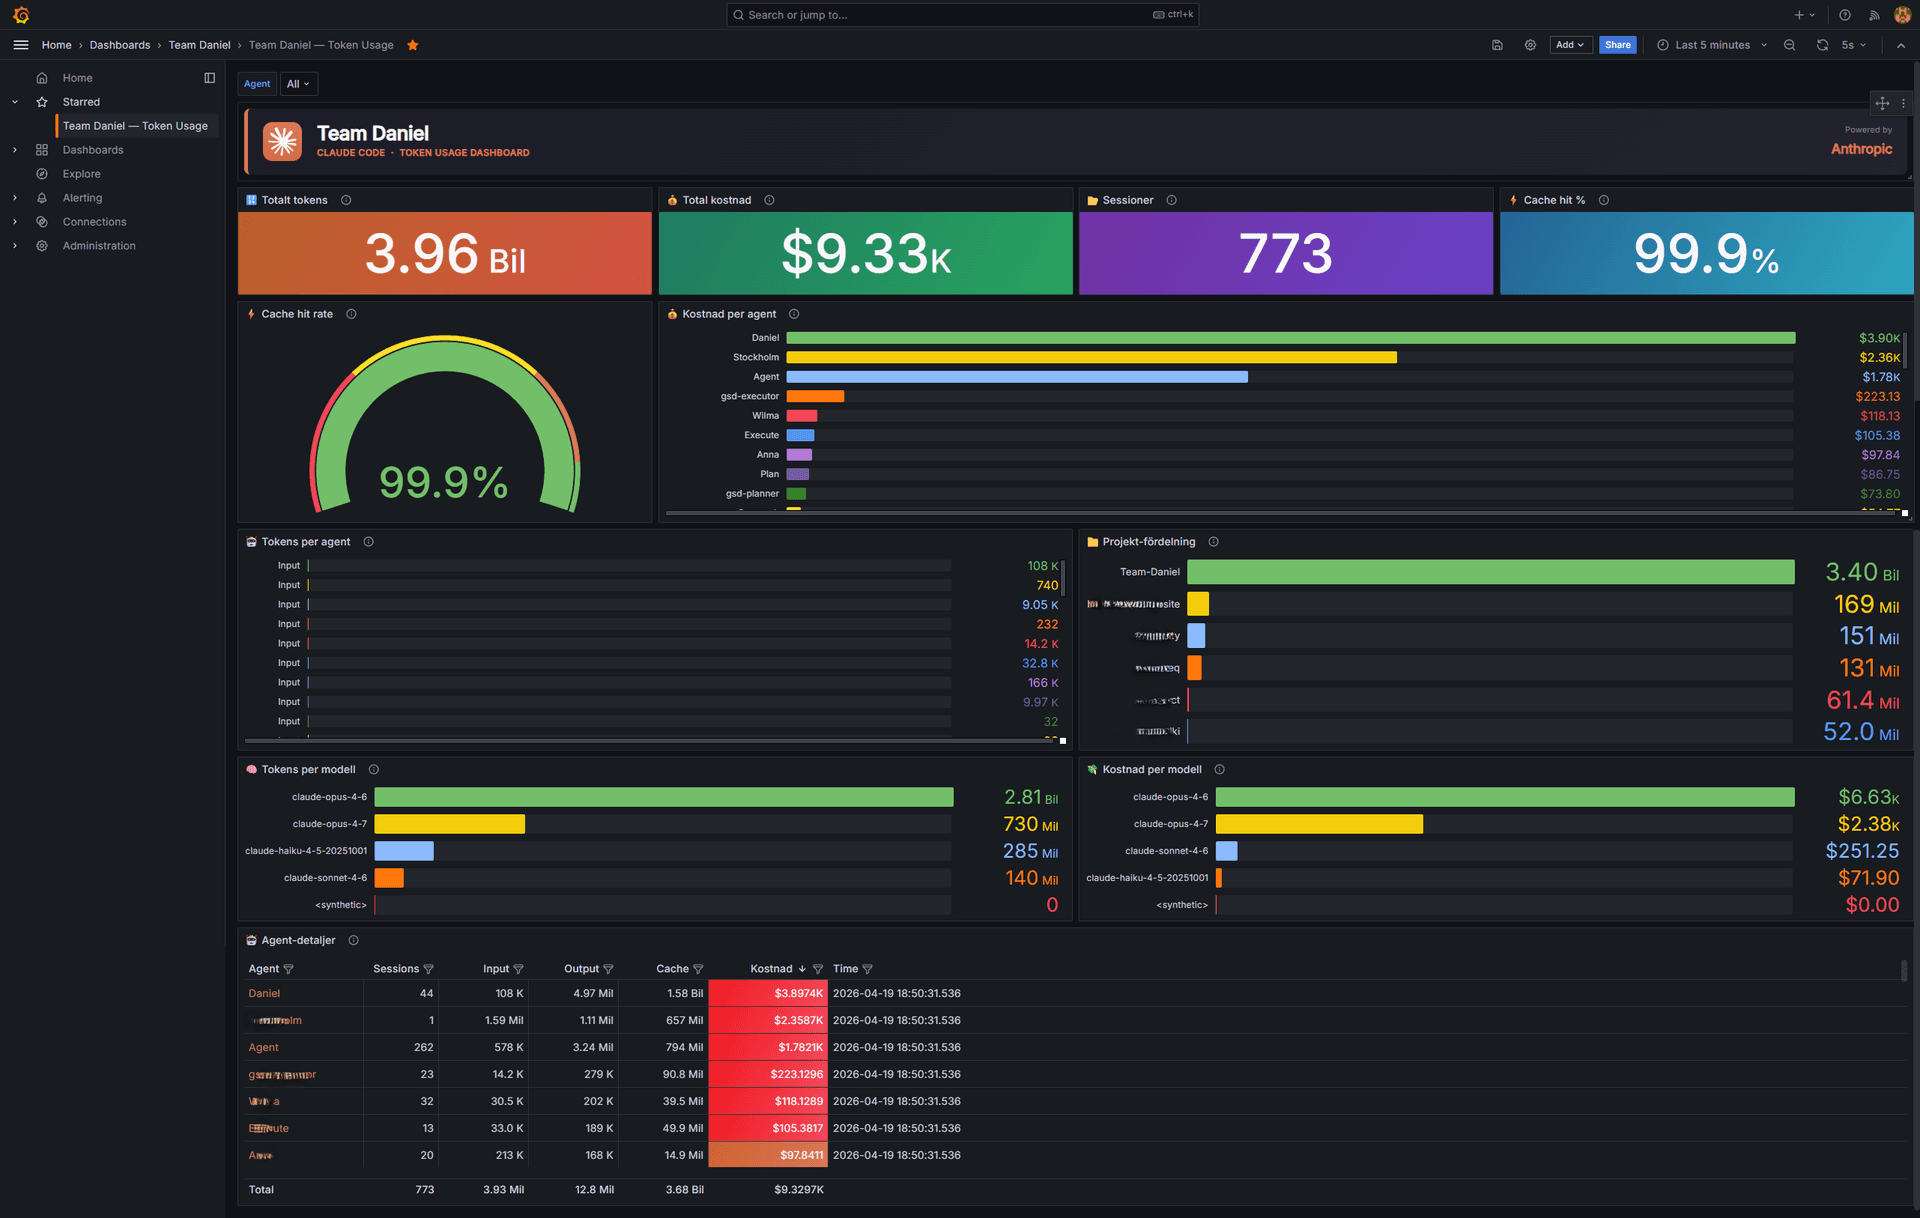The image size is (1920, 1218).
Task: Sort by the Kostnad column header
Action: 771,969
